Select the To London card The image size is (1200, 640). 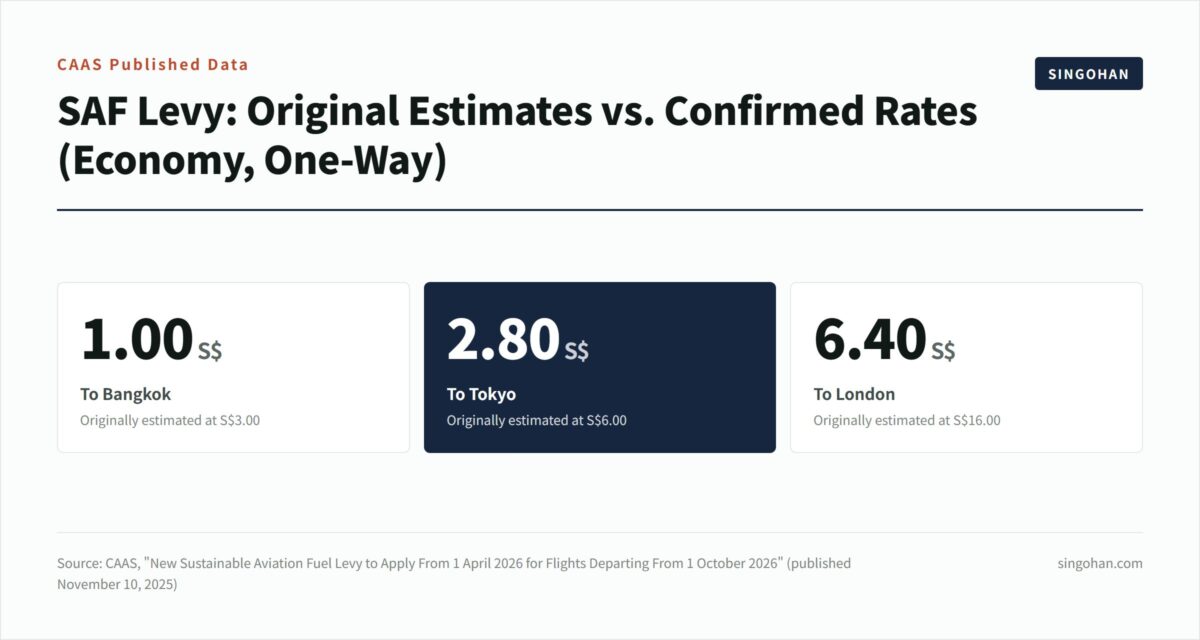point(966,367)
